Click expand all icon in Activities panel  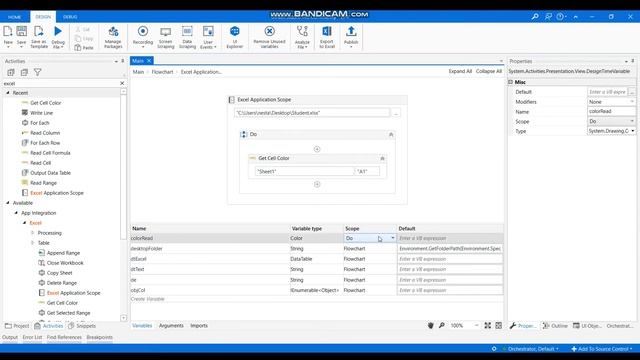[x=11, y=72]
